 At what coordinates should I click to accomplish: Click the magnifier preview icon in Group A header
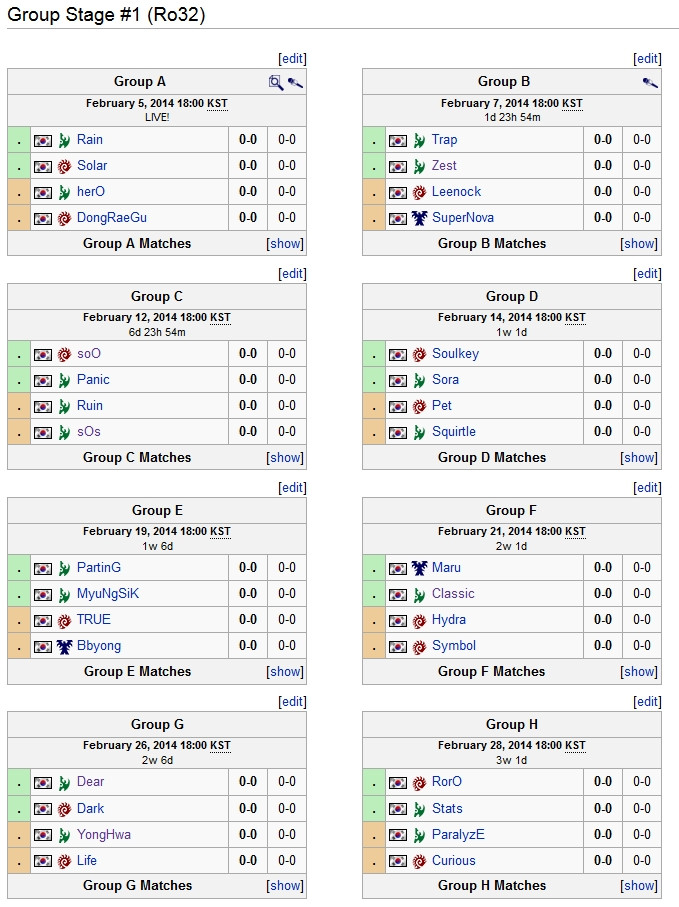click(x=276, y=83)
